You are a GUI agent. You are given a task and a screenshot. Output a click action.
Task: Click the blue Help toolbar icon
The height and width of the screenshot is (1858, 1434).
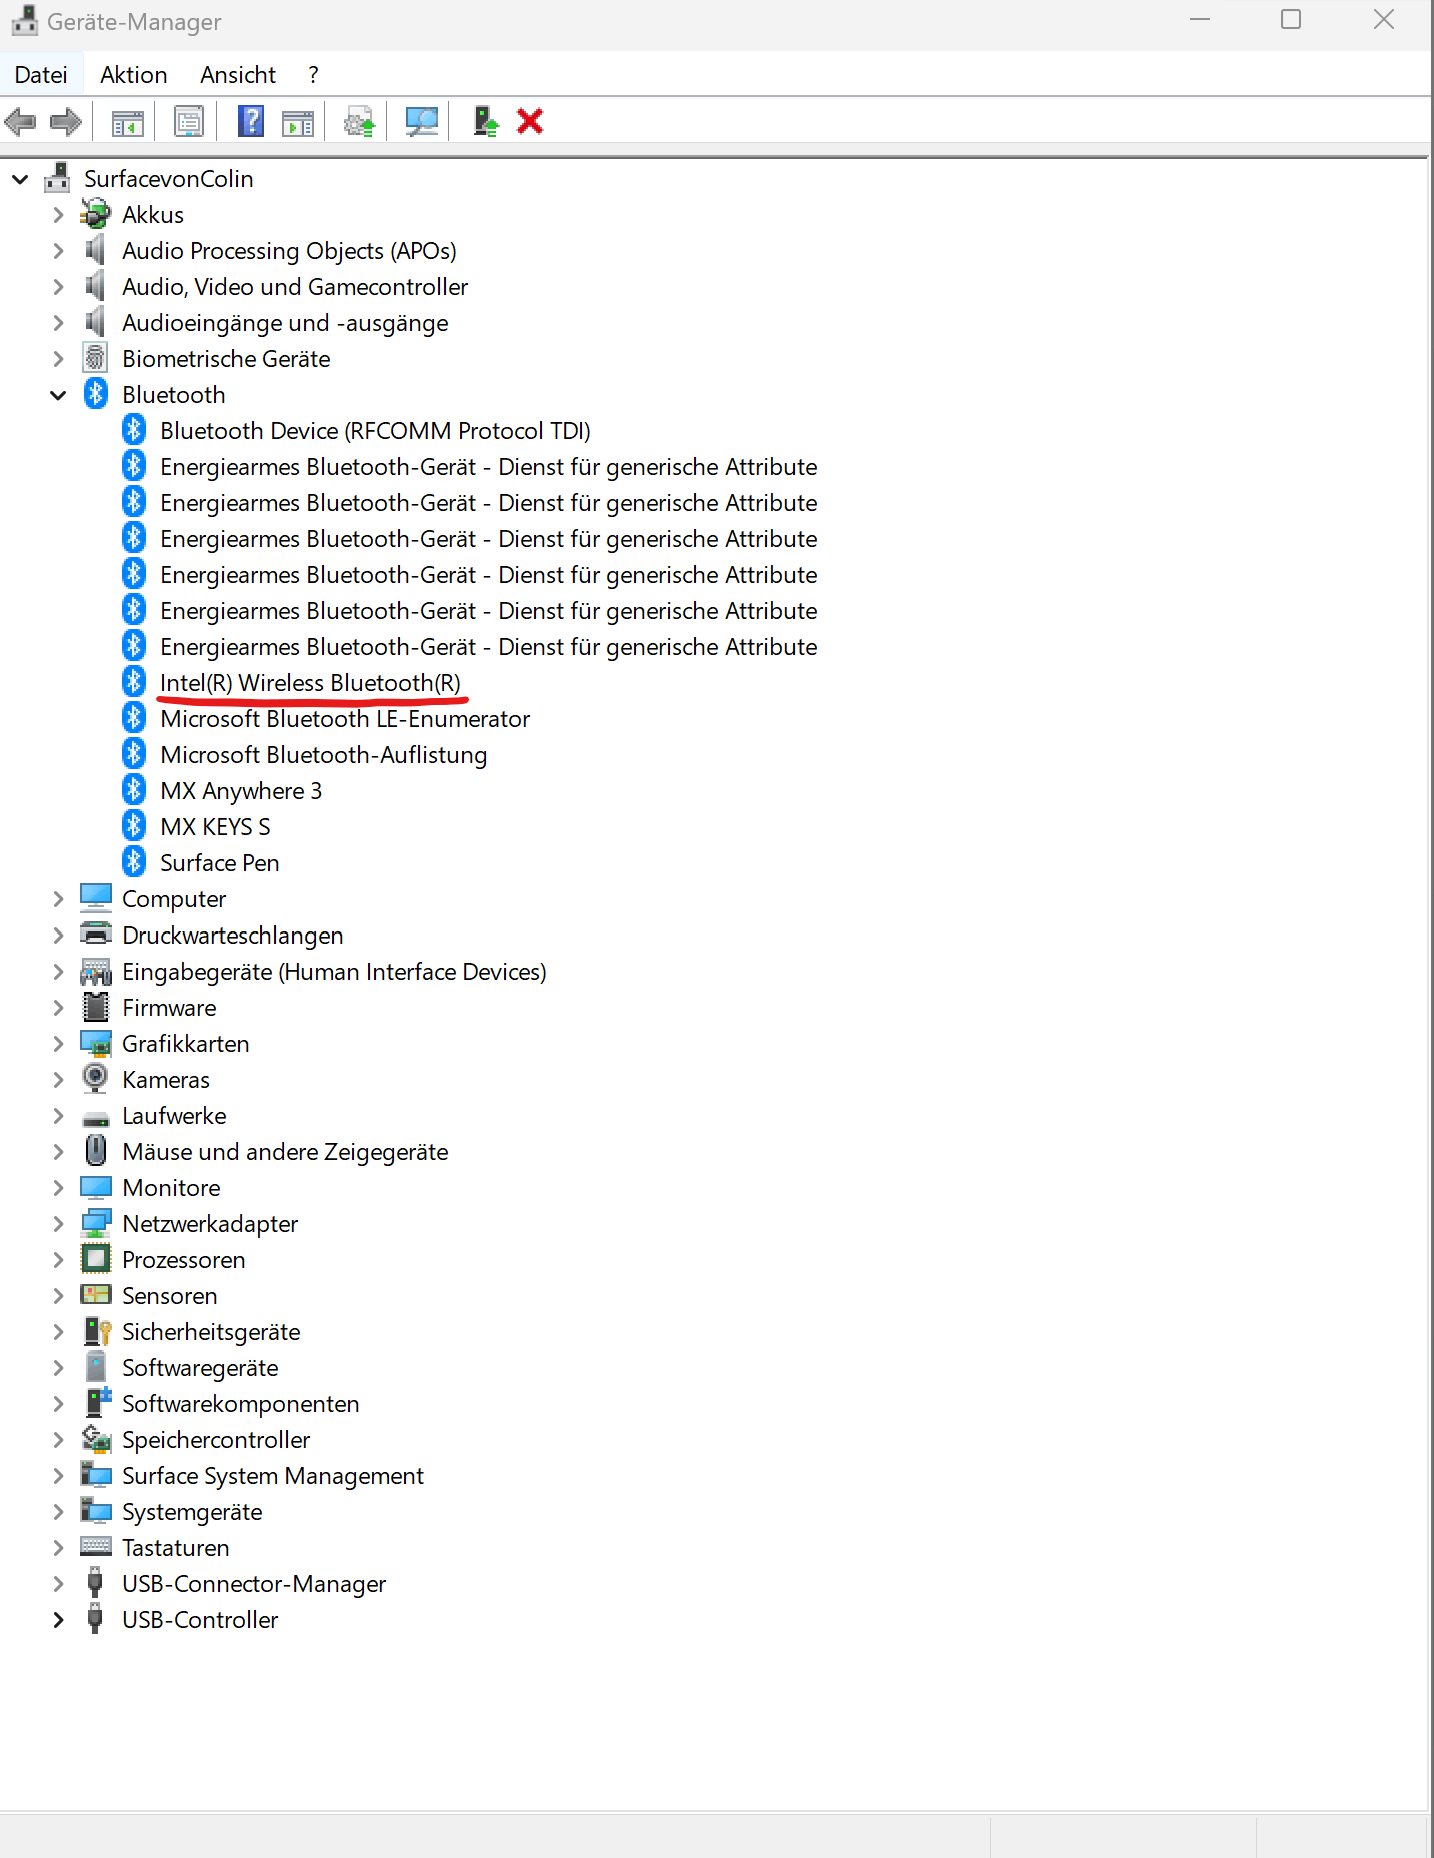point(251,122)
